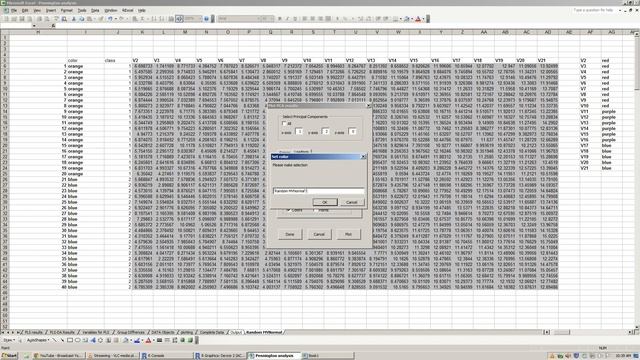Open the Undo history dropdown arrow

(116, 19)
